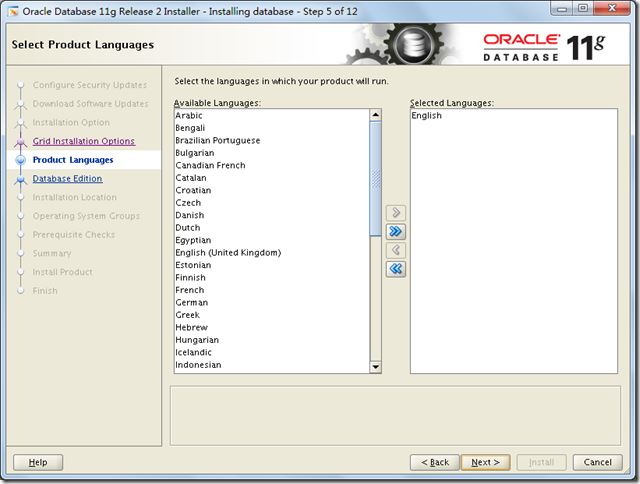Select English in Selected Languages list

point(513,115)
